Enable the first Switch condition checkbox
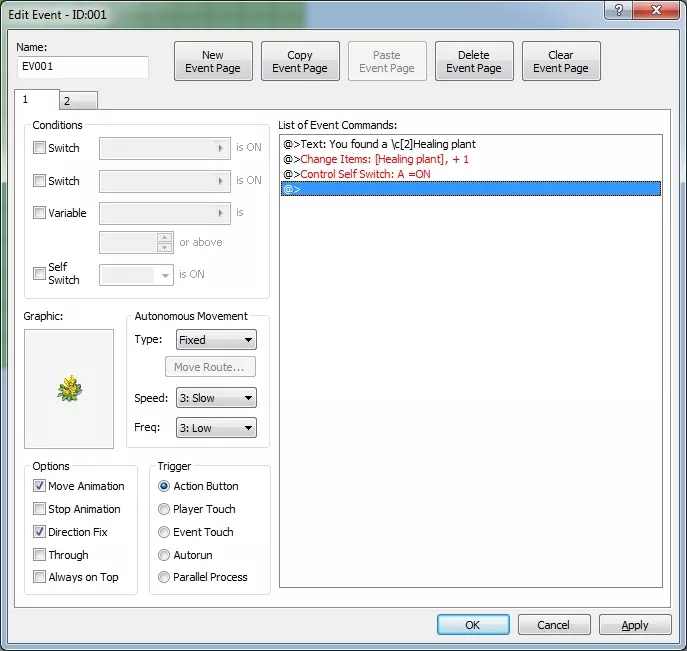Image resolution: width=687 pixels, height=651 pixels. click(x=39, y=148)
